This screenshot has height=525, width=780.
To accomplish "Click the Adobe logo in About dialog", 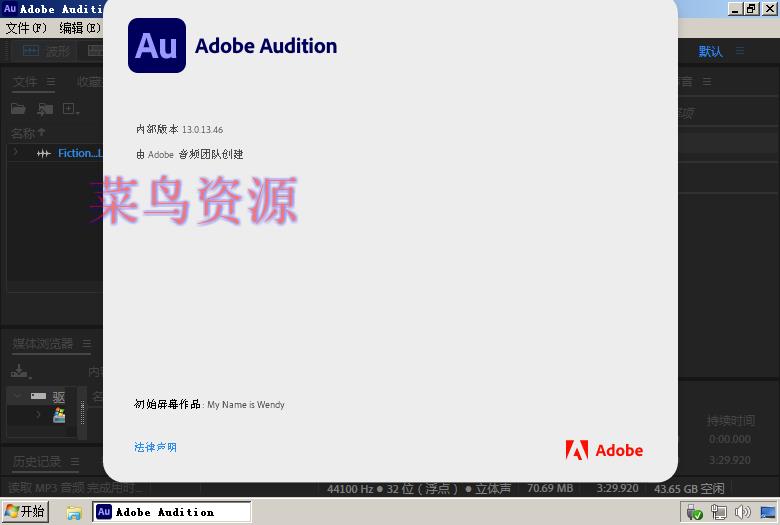I will coord(604,450).
